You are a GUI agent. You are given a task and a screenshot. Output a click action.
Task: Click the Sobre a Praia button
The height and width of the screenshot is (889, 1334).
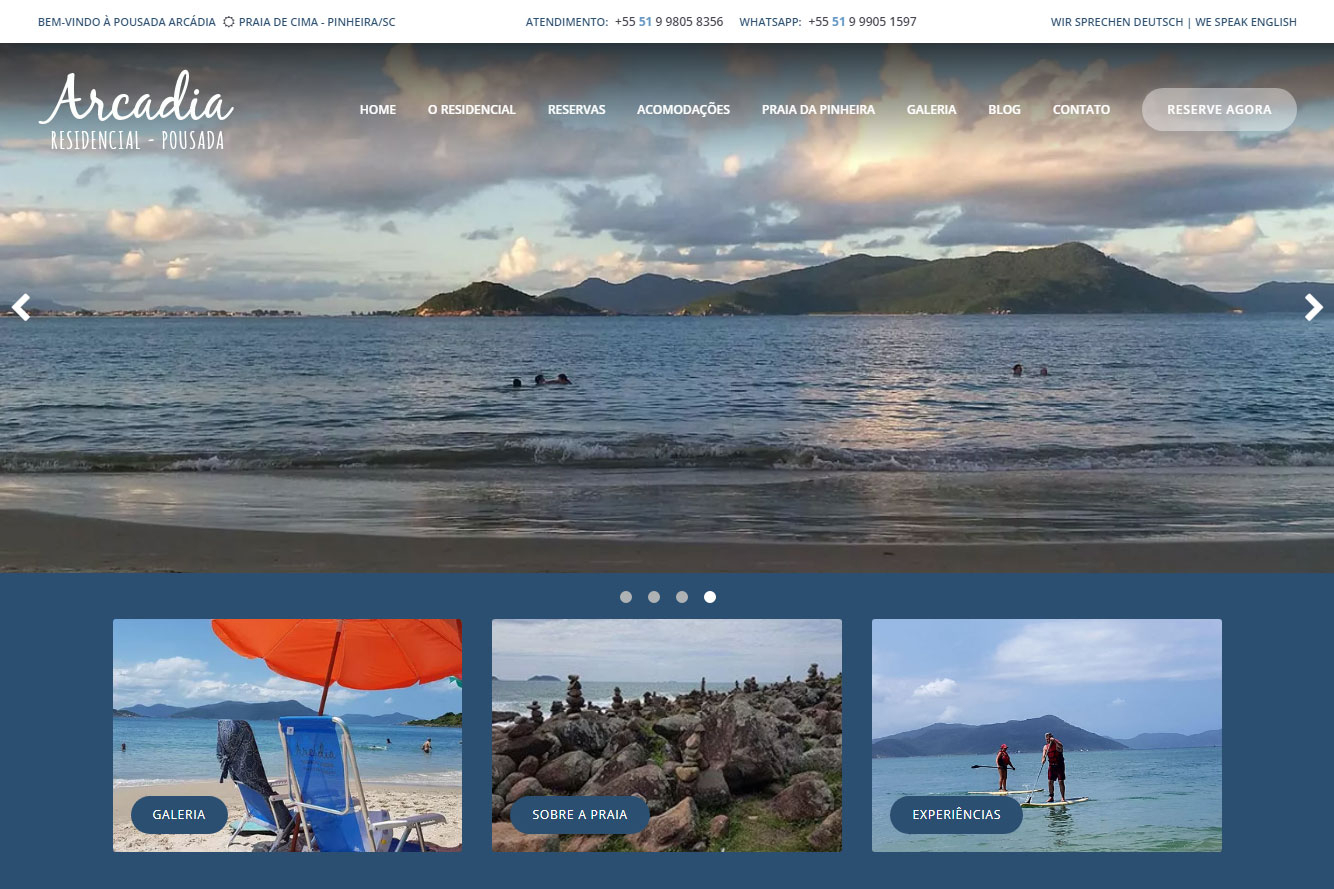tap(580, 815)
